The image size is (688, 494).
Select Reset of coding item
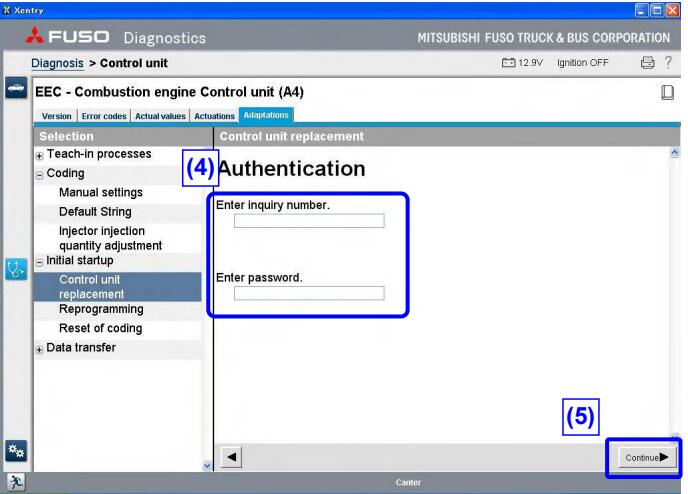click(100, 329)
